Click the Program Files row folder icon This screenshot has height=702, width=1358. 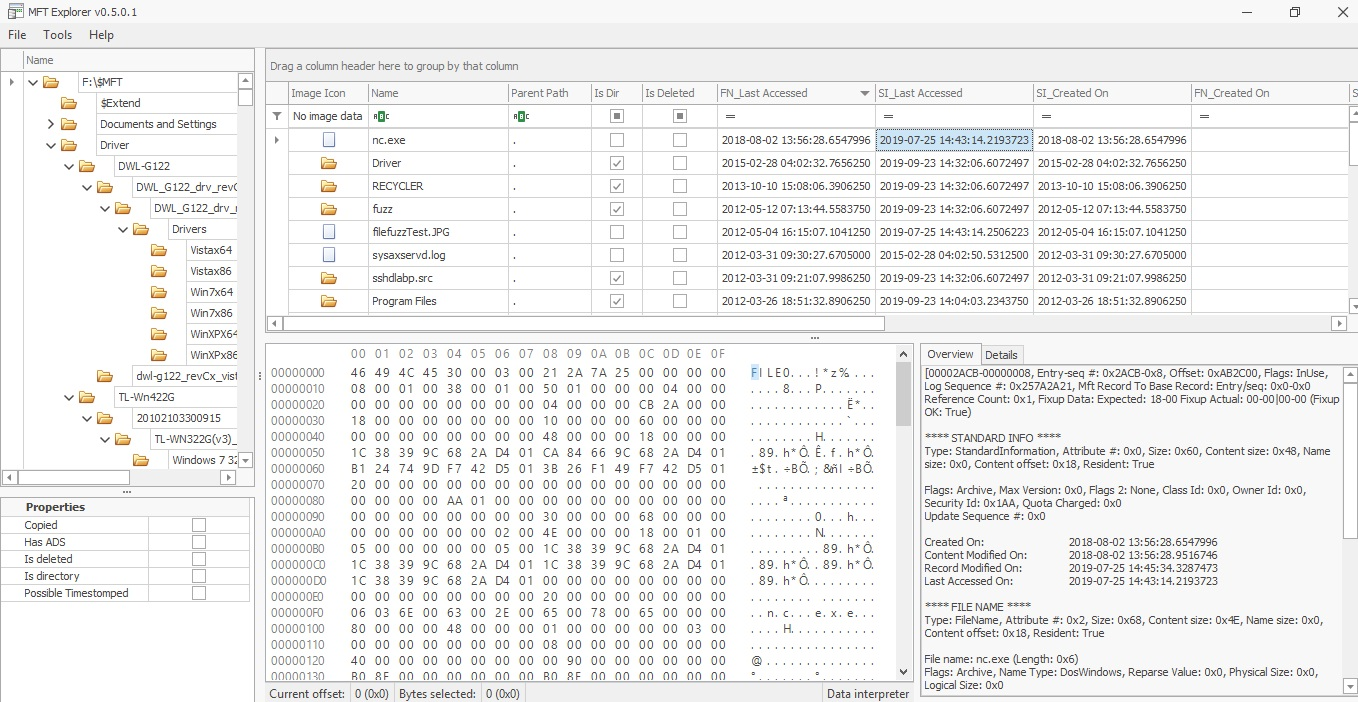pyautogui.click(x=329, y=301)
